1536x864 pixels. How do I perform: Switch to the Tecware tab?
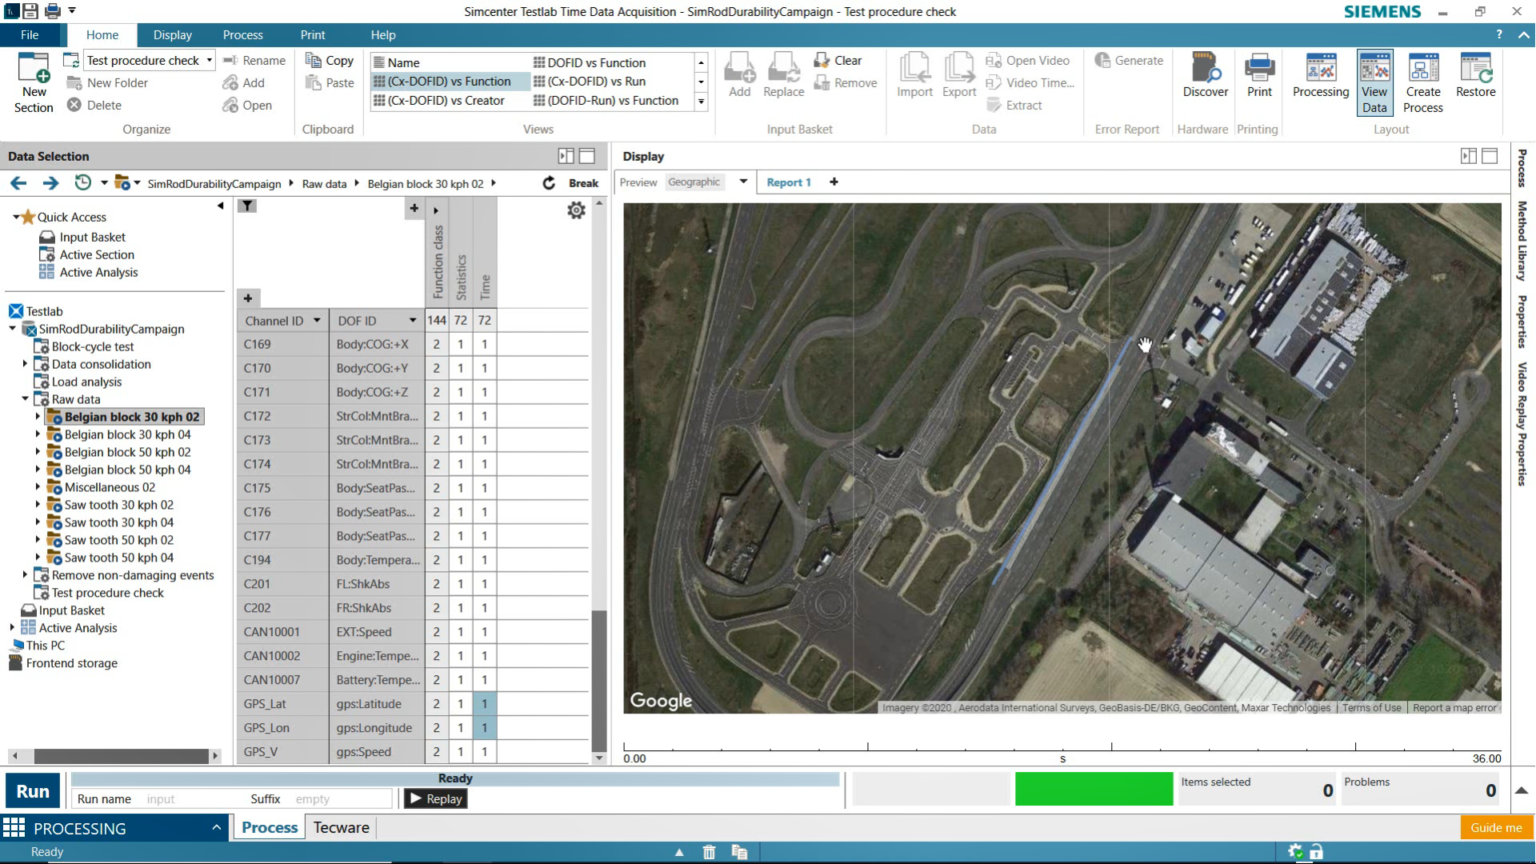[341, 827]
